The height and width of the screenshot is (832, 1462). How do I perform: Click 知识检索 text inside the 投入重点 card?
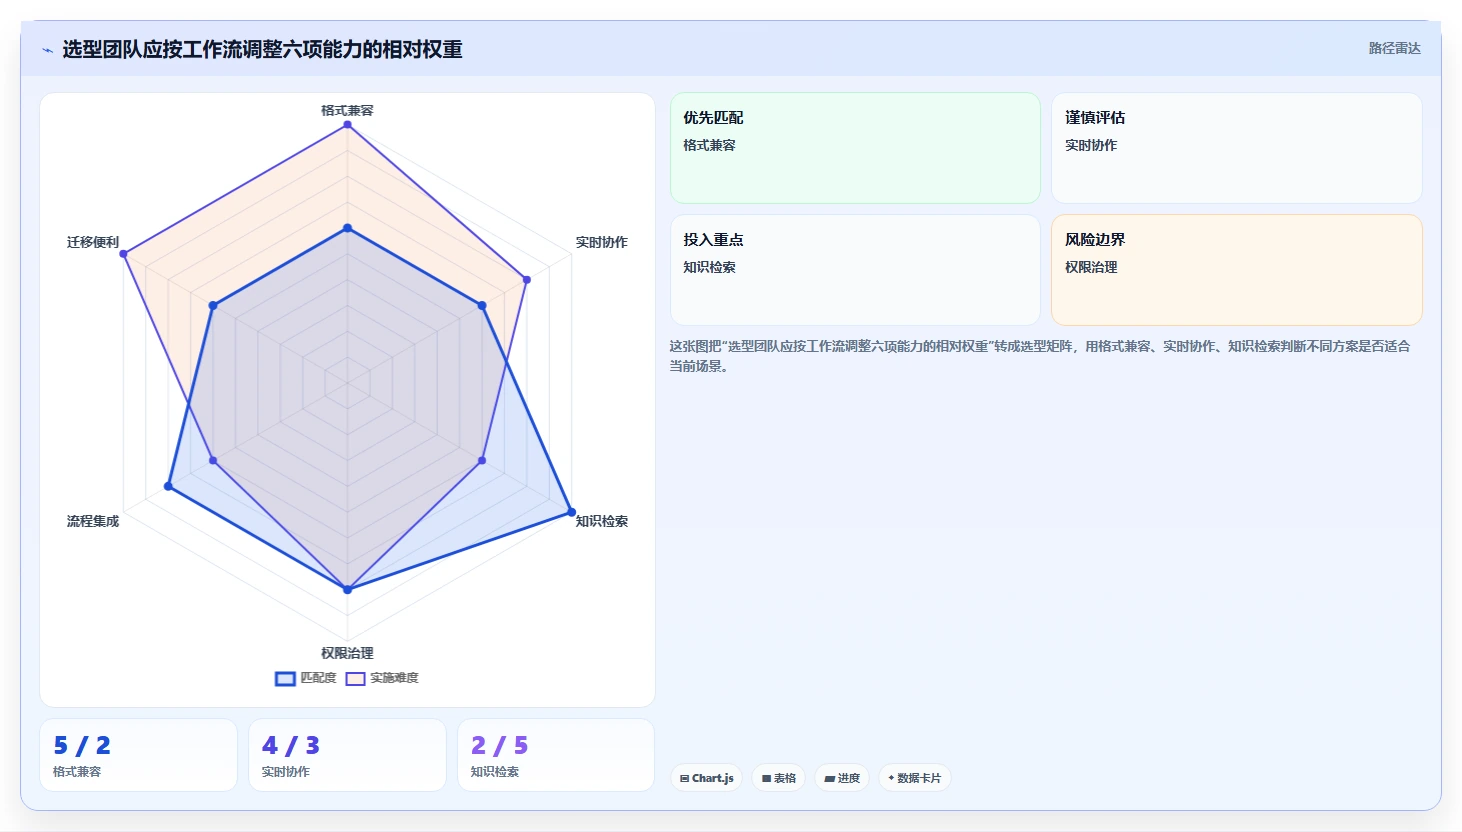(709, 267)
